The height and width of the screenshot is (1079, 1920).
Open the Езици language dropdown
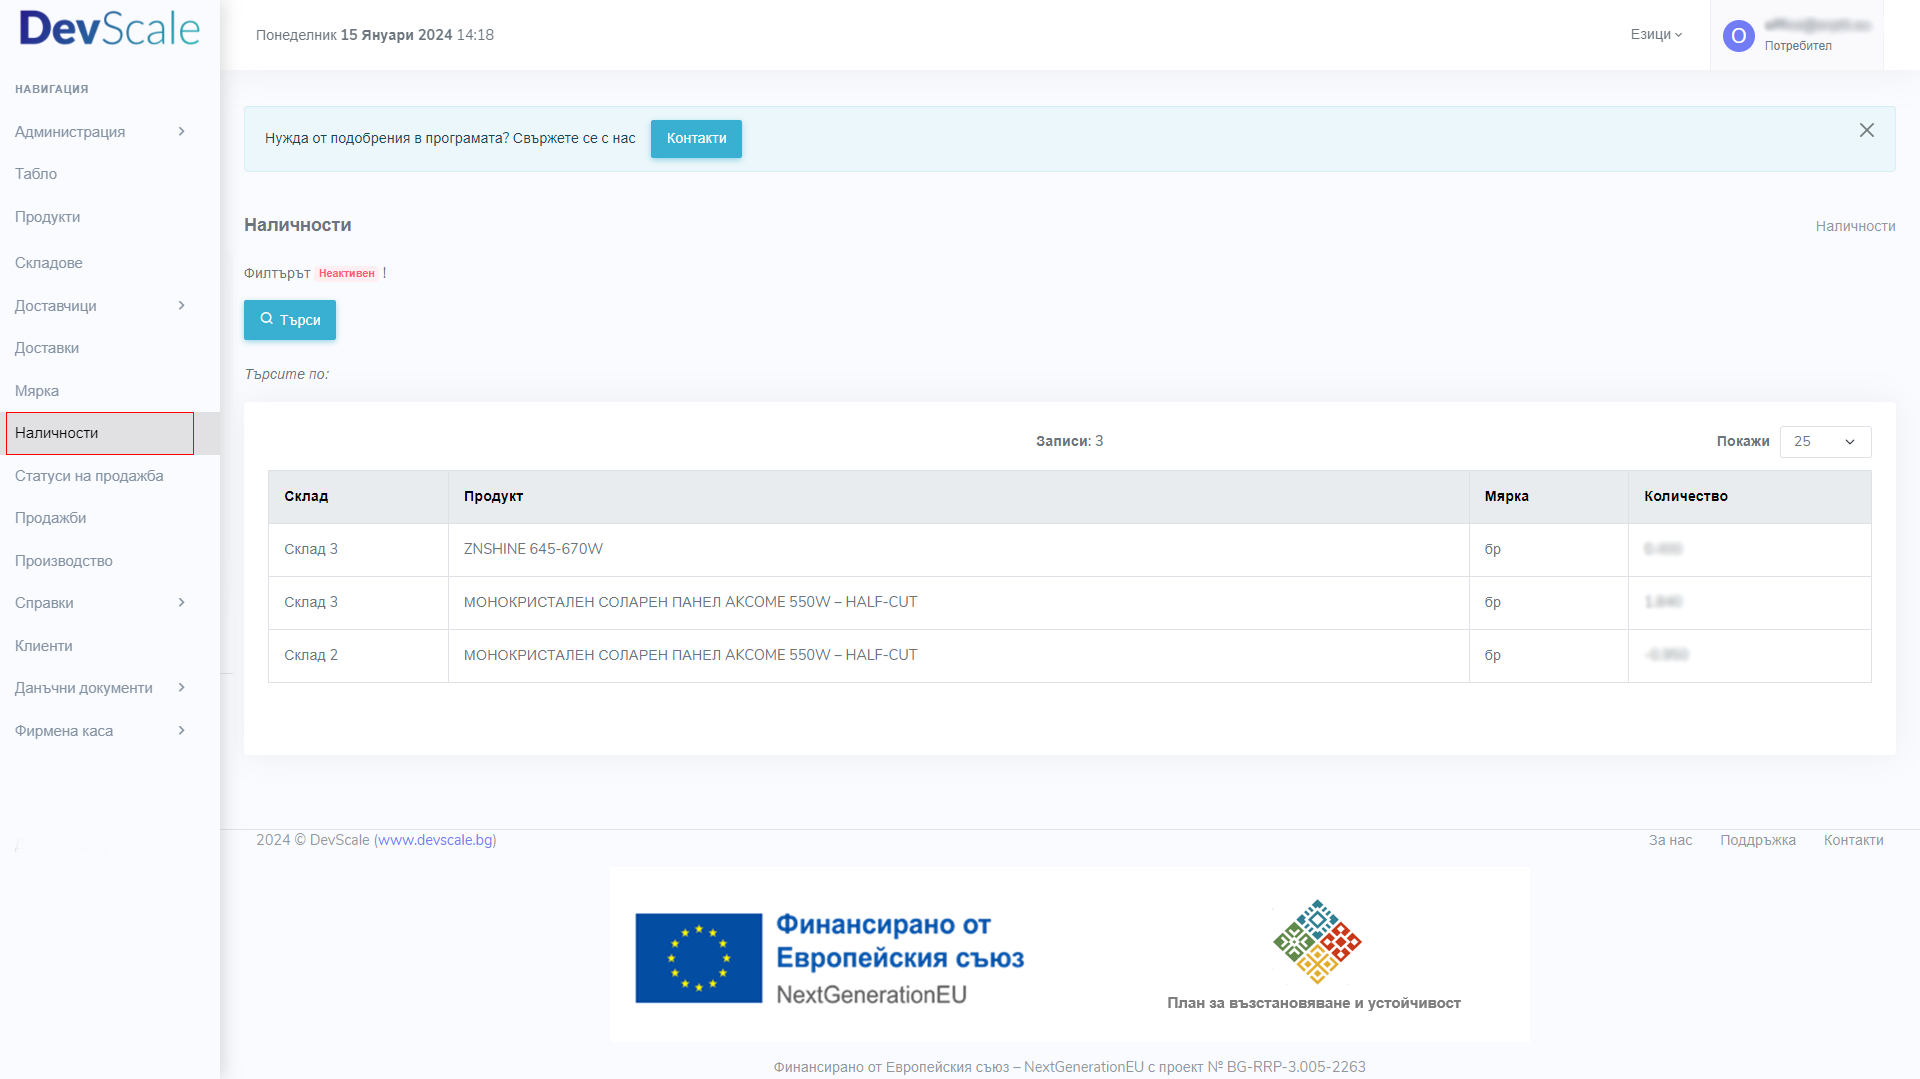pyautogui.click(x=1656, y=34)
